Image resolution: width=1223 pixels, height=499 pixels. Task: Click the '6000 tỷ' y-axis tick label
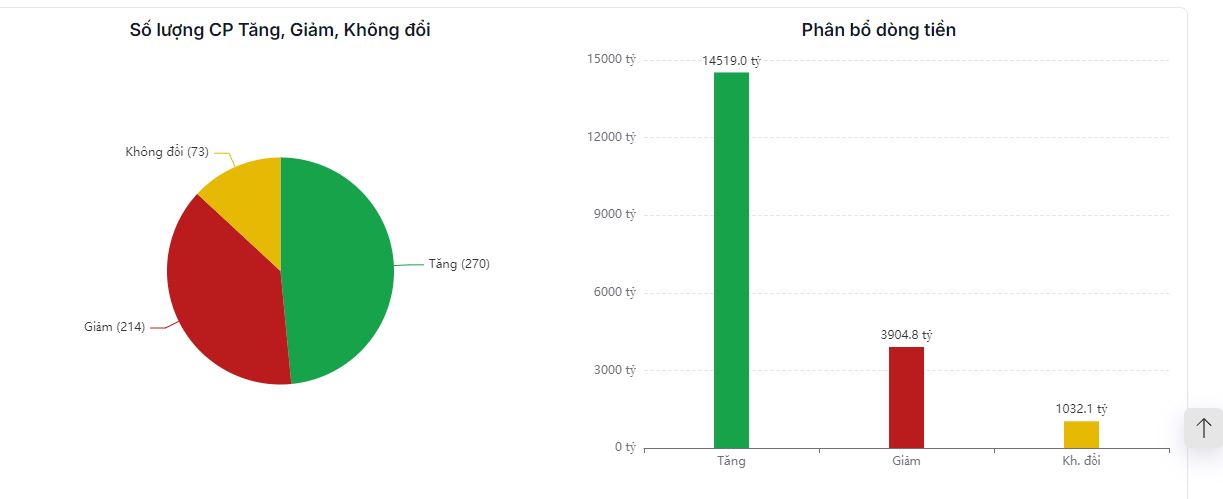[614, 292]
